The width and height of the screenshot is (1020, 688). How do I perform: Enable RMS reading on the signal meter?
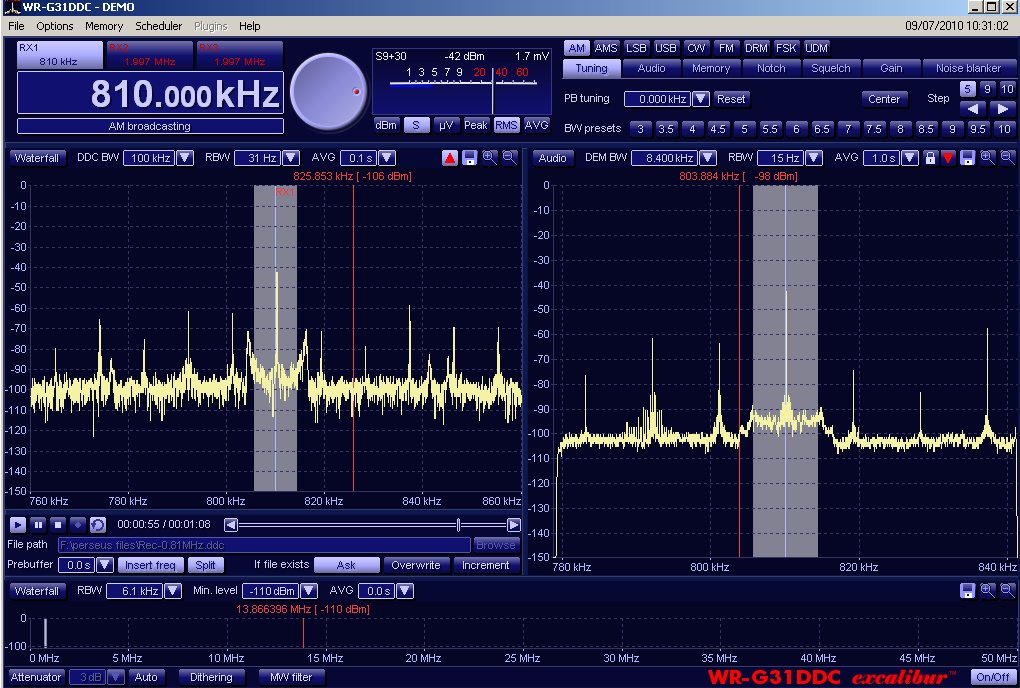coord(506,125)
